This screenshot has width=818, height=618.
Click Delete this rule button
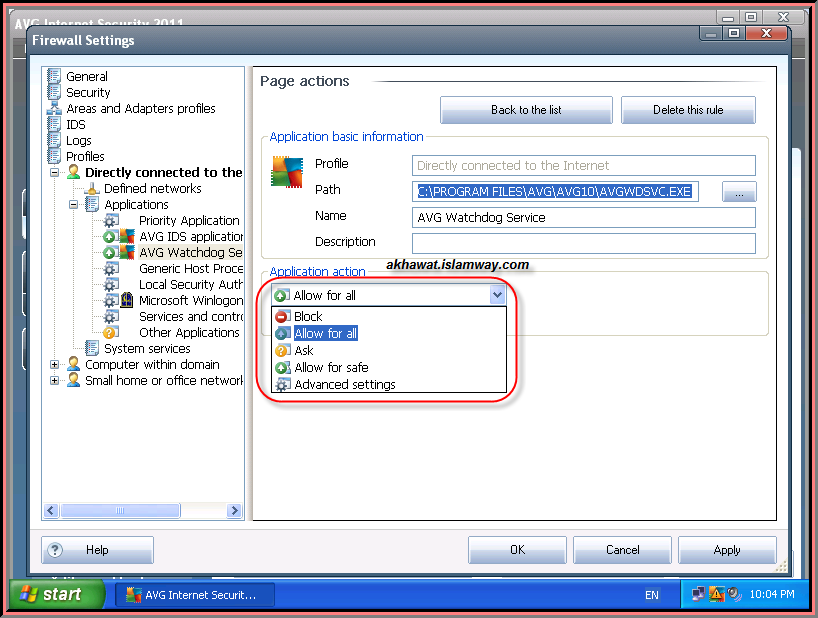coord(688,110)
